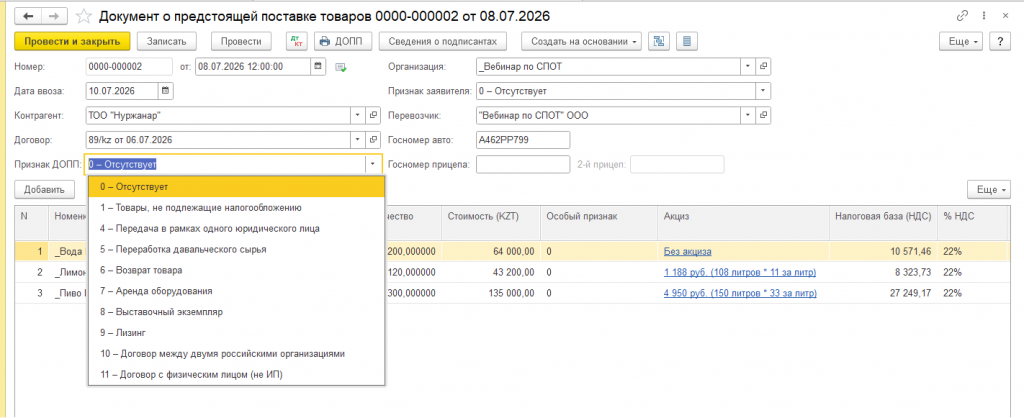Click Провести и закрыть
1024x418 pixels.
pyautogui.click(x=72, y=41)
